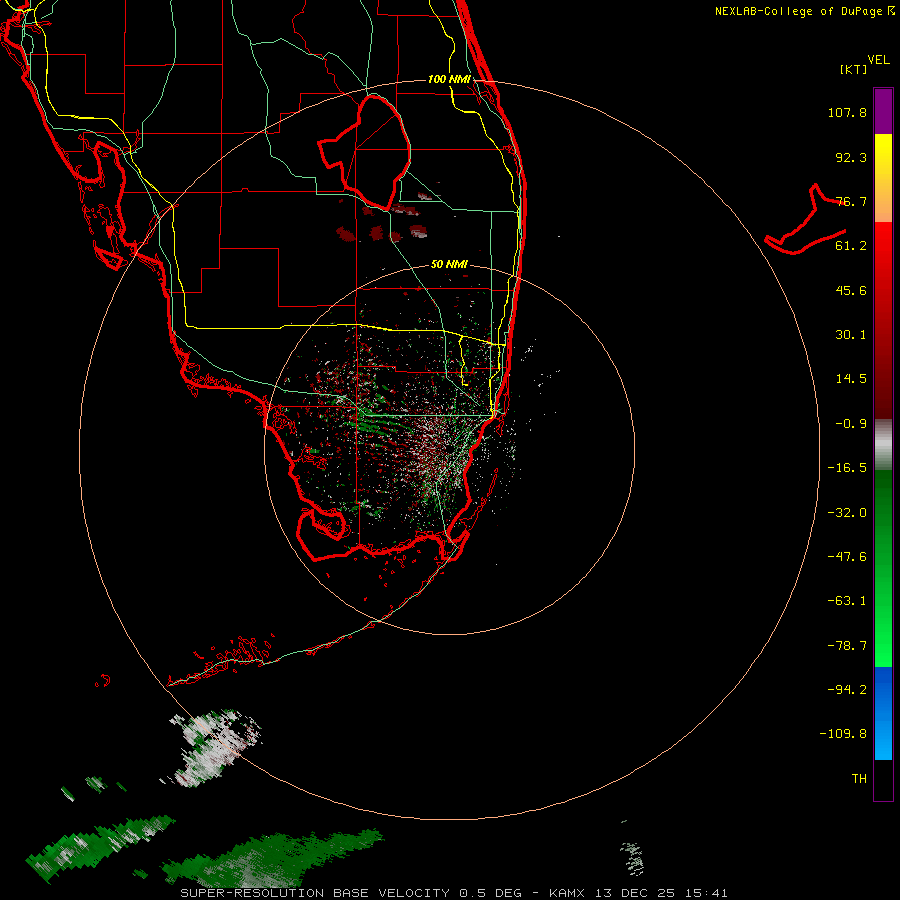Click the white-gray echo cluster beyond southwest range ring
This screenshot has height=900, width=900.
211,749
